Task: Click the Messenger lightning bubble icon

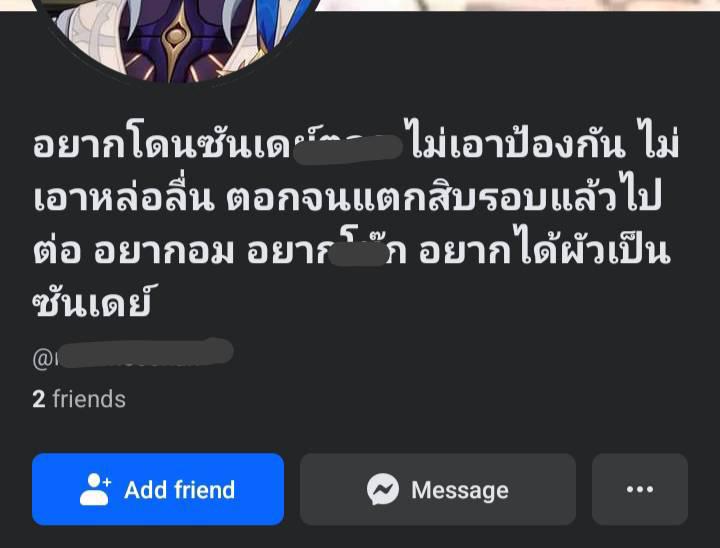Action: point(383,489)
